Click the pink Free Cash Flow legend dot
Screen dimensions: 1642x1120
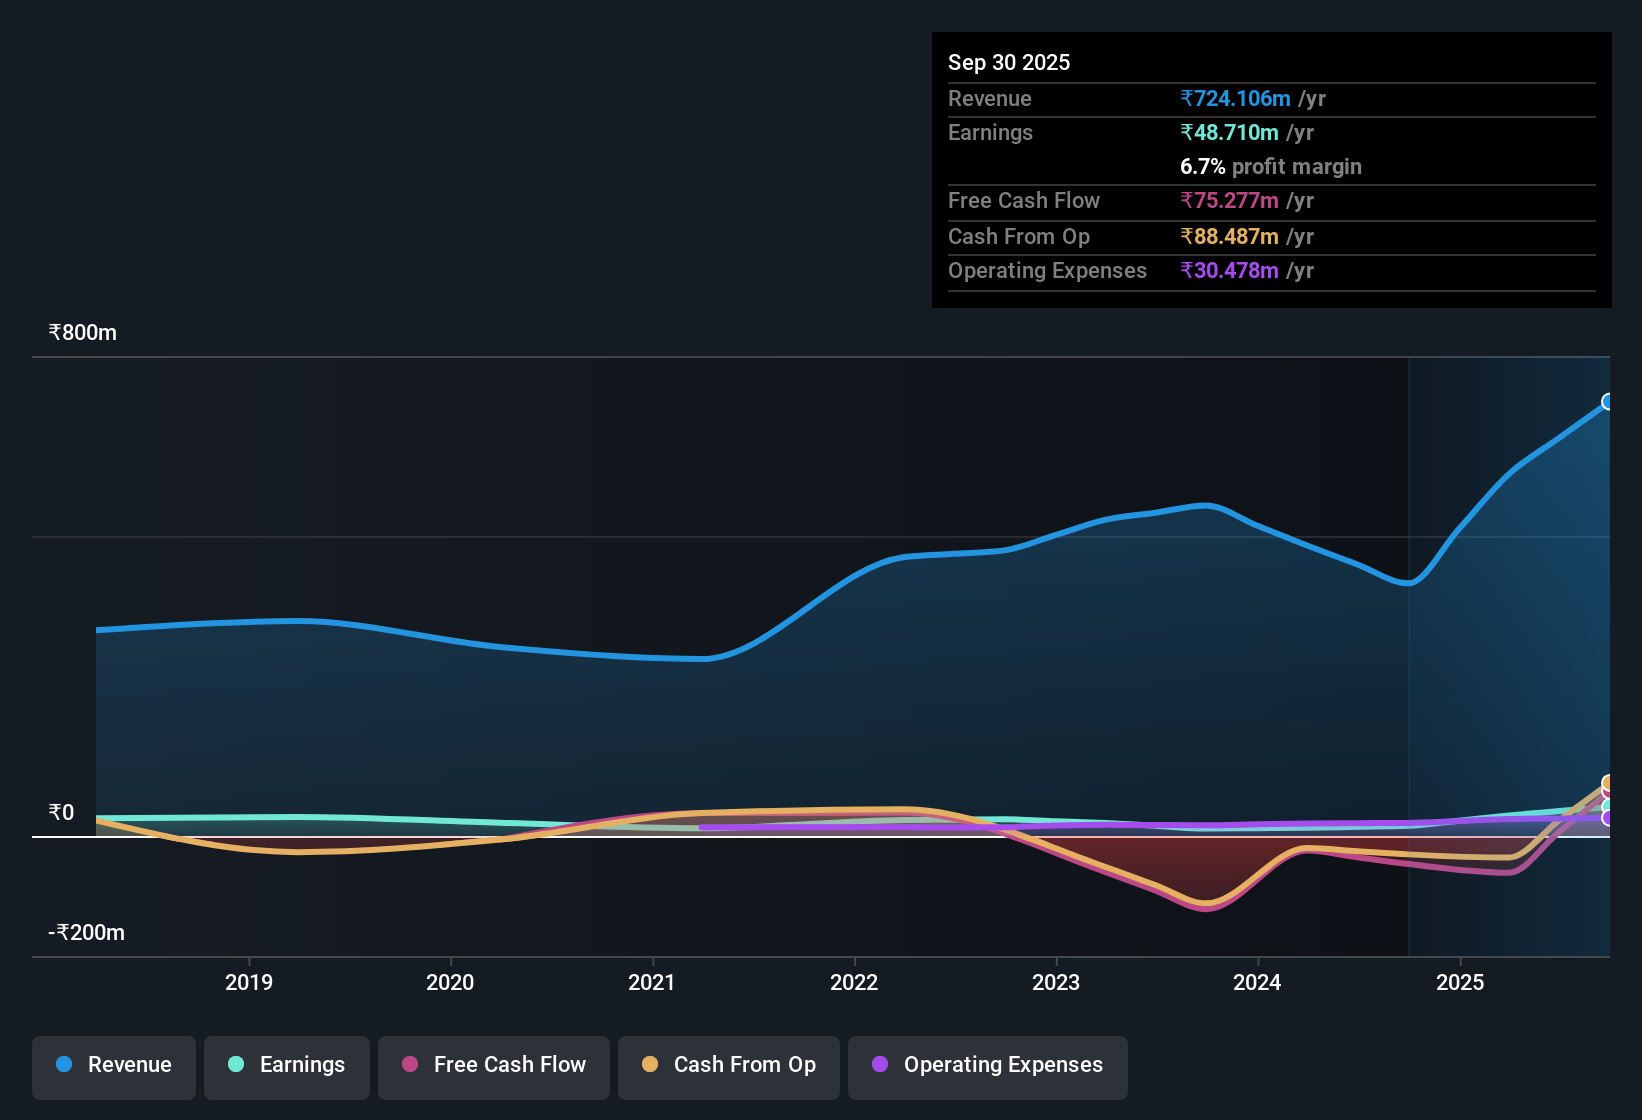point(410,1065)
